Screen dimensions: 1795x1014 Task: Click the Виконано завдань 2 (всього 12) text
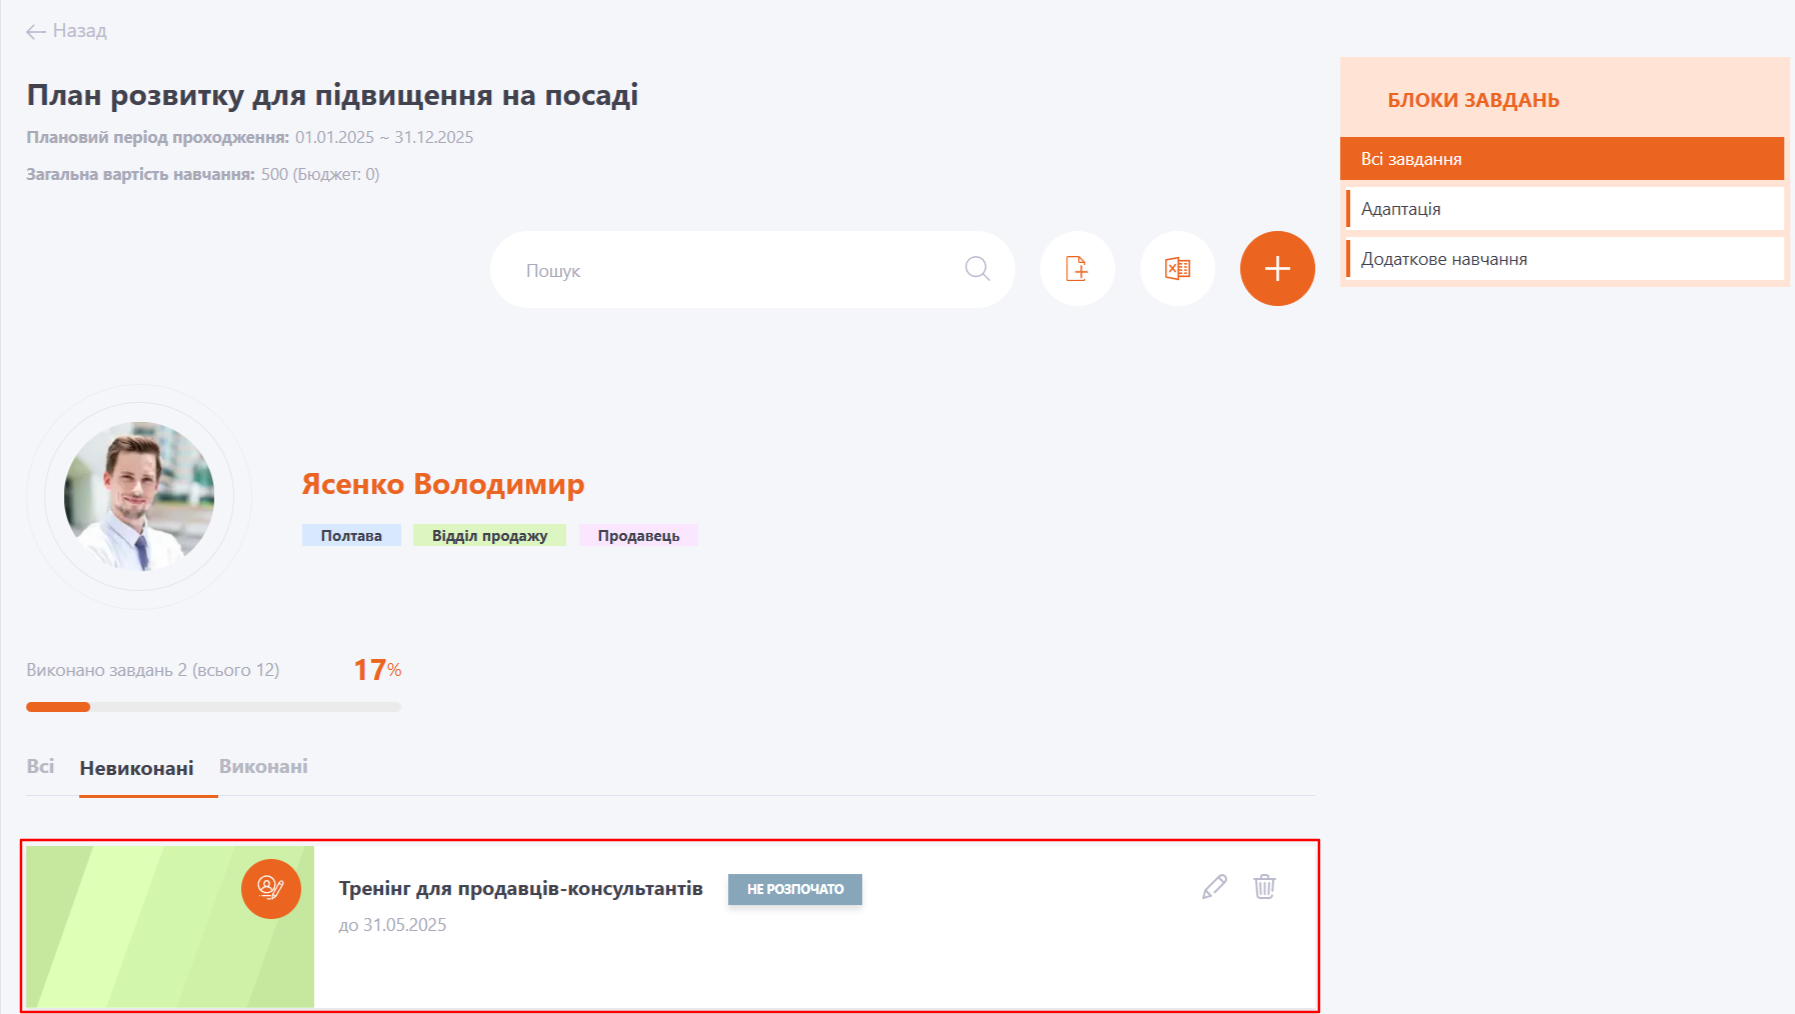click(x=153, y=670)
